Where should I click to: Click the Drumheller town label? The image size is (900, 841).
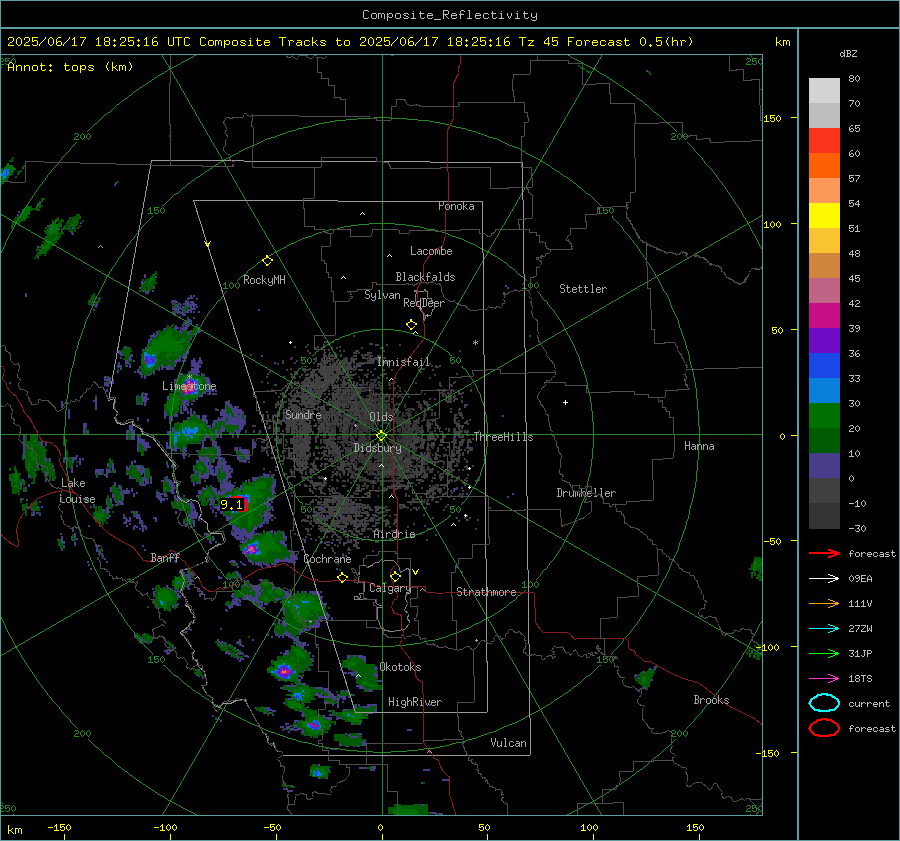tap(586, 493)
